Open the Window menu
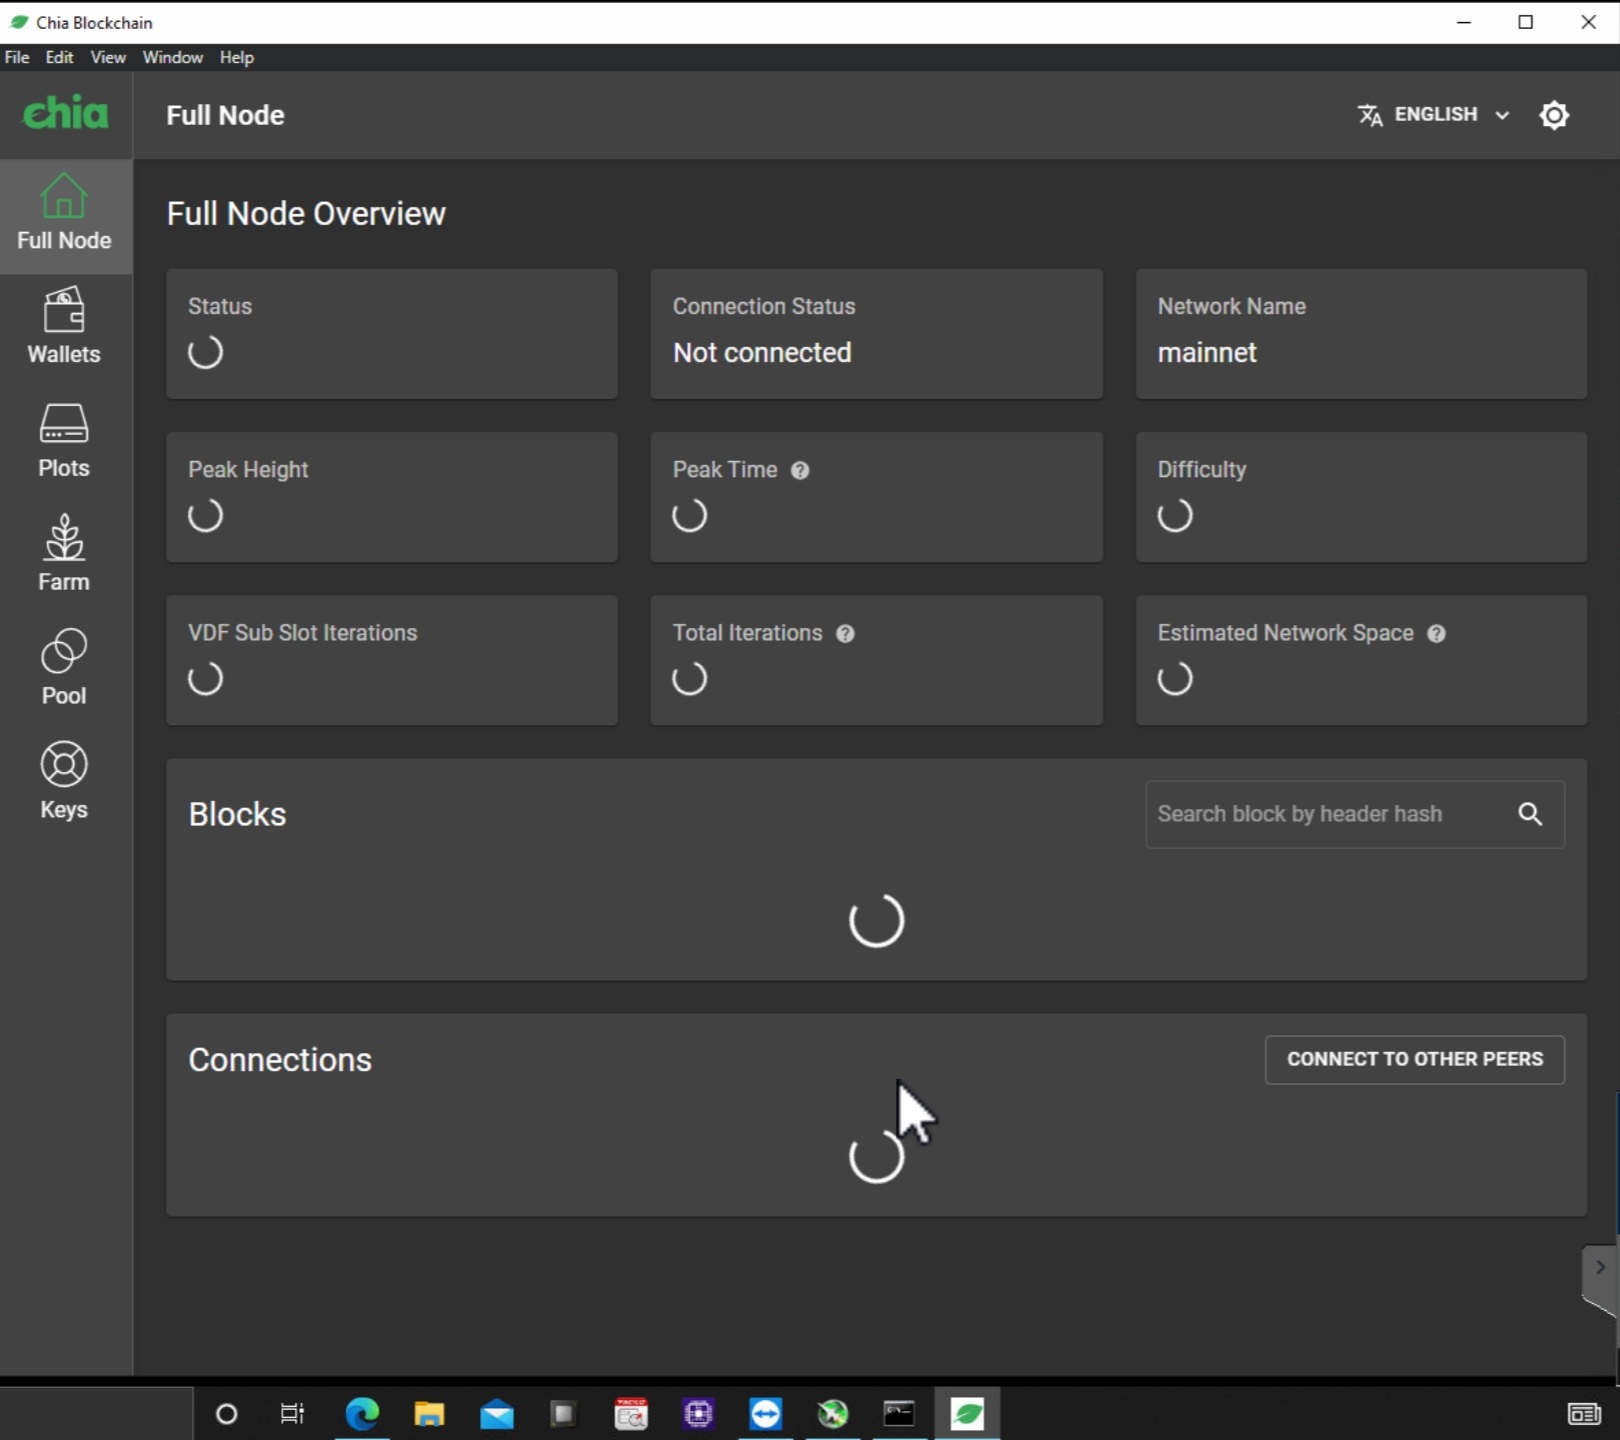This screenshot has width=1620, height=1440. click(173, 57)
